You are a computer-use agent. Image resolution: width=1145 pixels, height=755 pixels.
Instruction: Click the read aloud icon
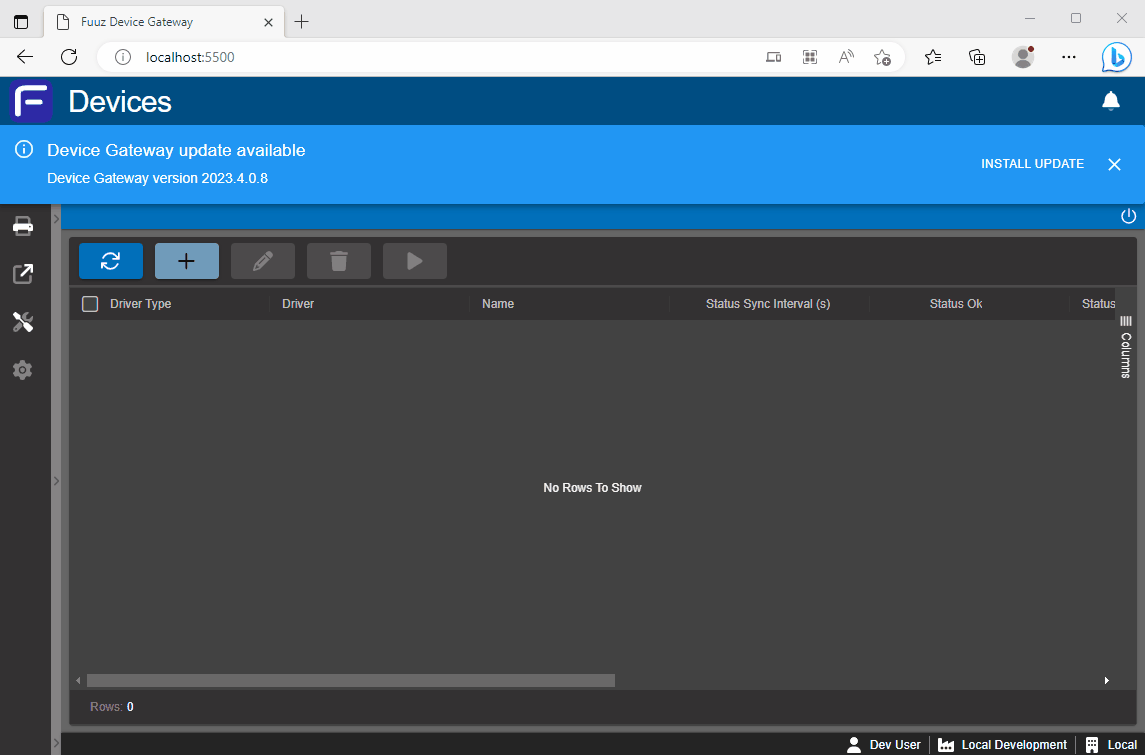[846, 57]
